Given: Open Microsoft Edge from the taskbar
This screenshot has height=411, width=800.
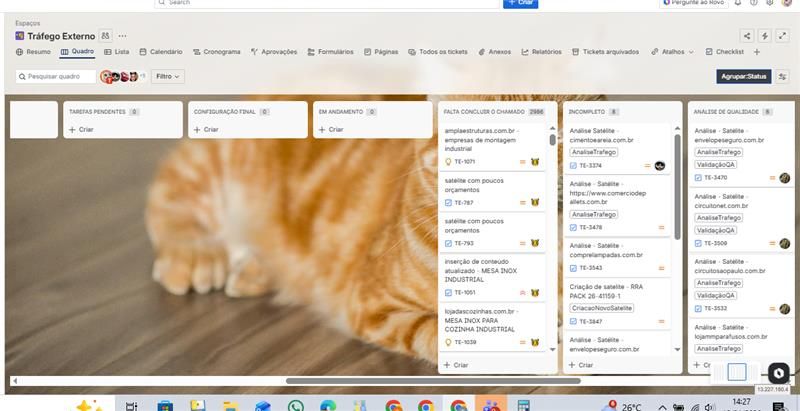Looking at the screenshot, I should pyautogui.click(x=328, y=406).
